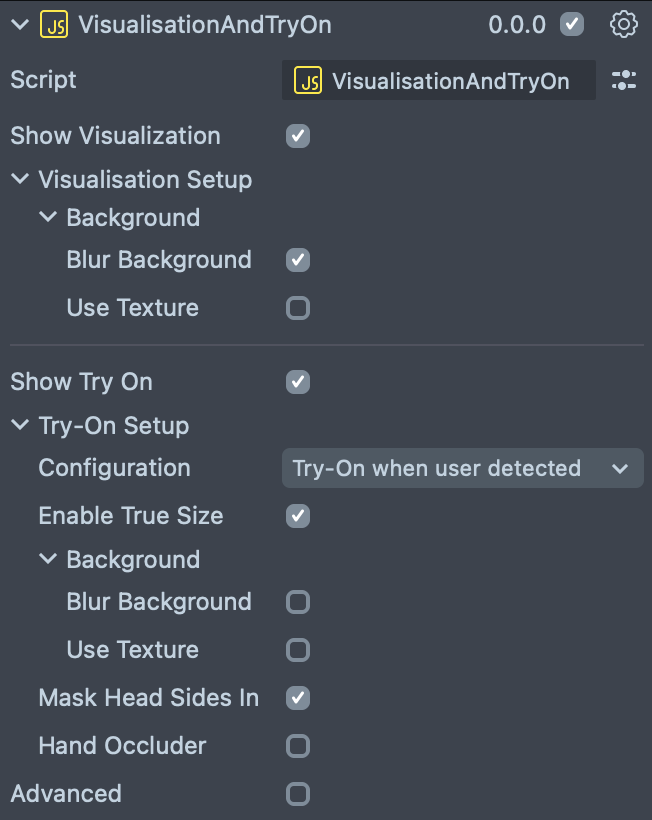Collapse the Visualisation Setup group
The height and width of the screenshot is (820, 652).
tap(20, 180)
